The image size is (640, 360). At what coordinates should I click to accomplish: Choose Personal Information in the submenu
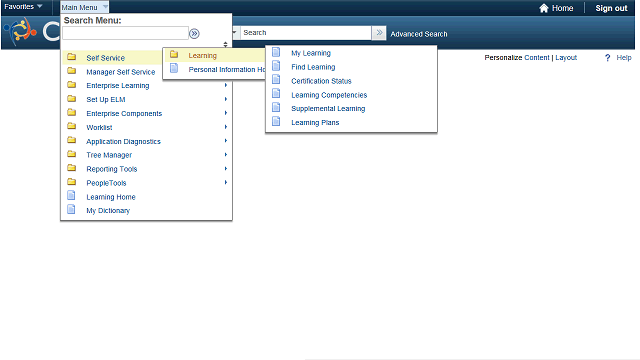[227, 69]
